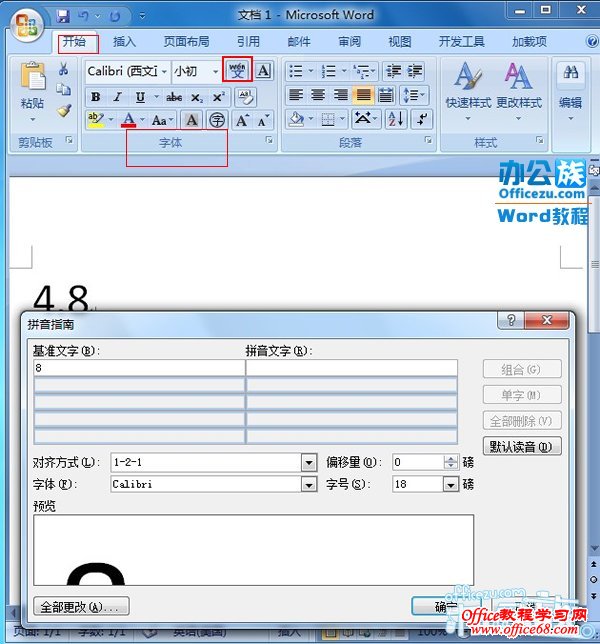The width and height of the screenshot is (600, 644).
Task: Toggle italic formatting
Action: [x=117, y=97]
